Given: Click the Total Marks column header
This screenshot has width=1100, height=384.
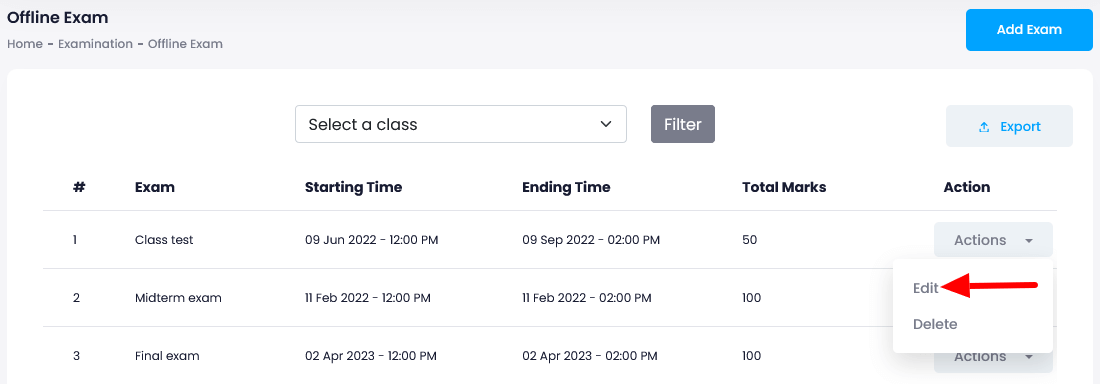Looking at the screenshot, I should click(784, 187).
